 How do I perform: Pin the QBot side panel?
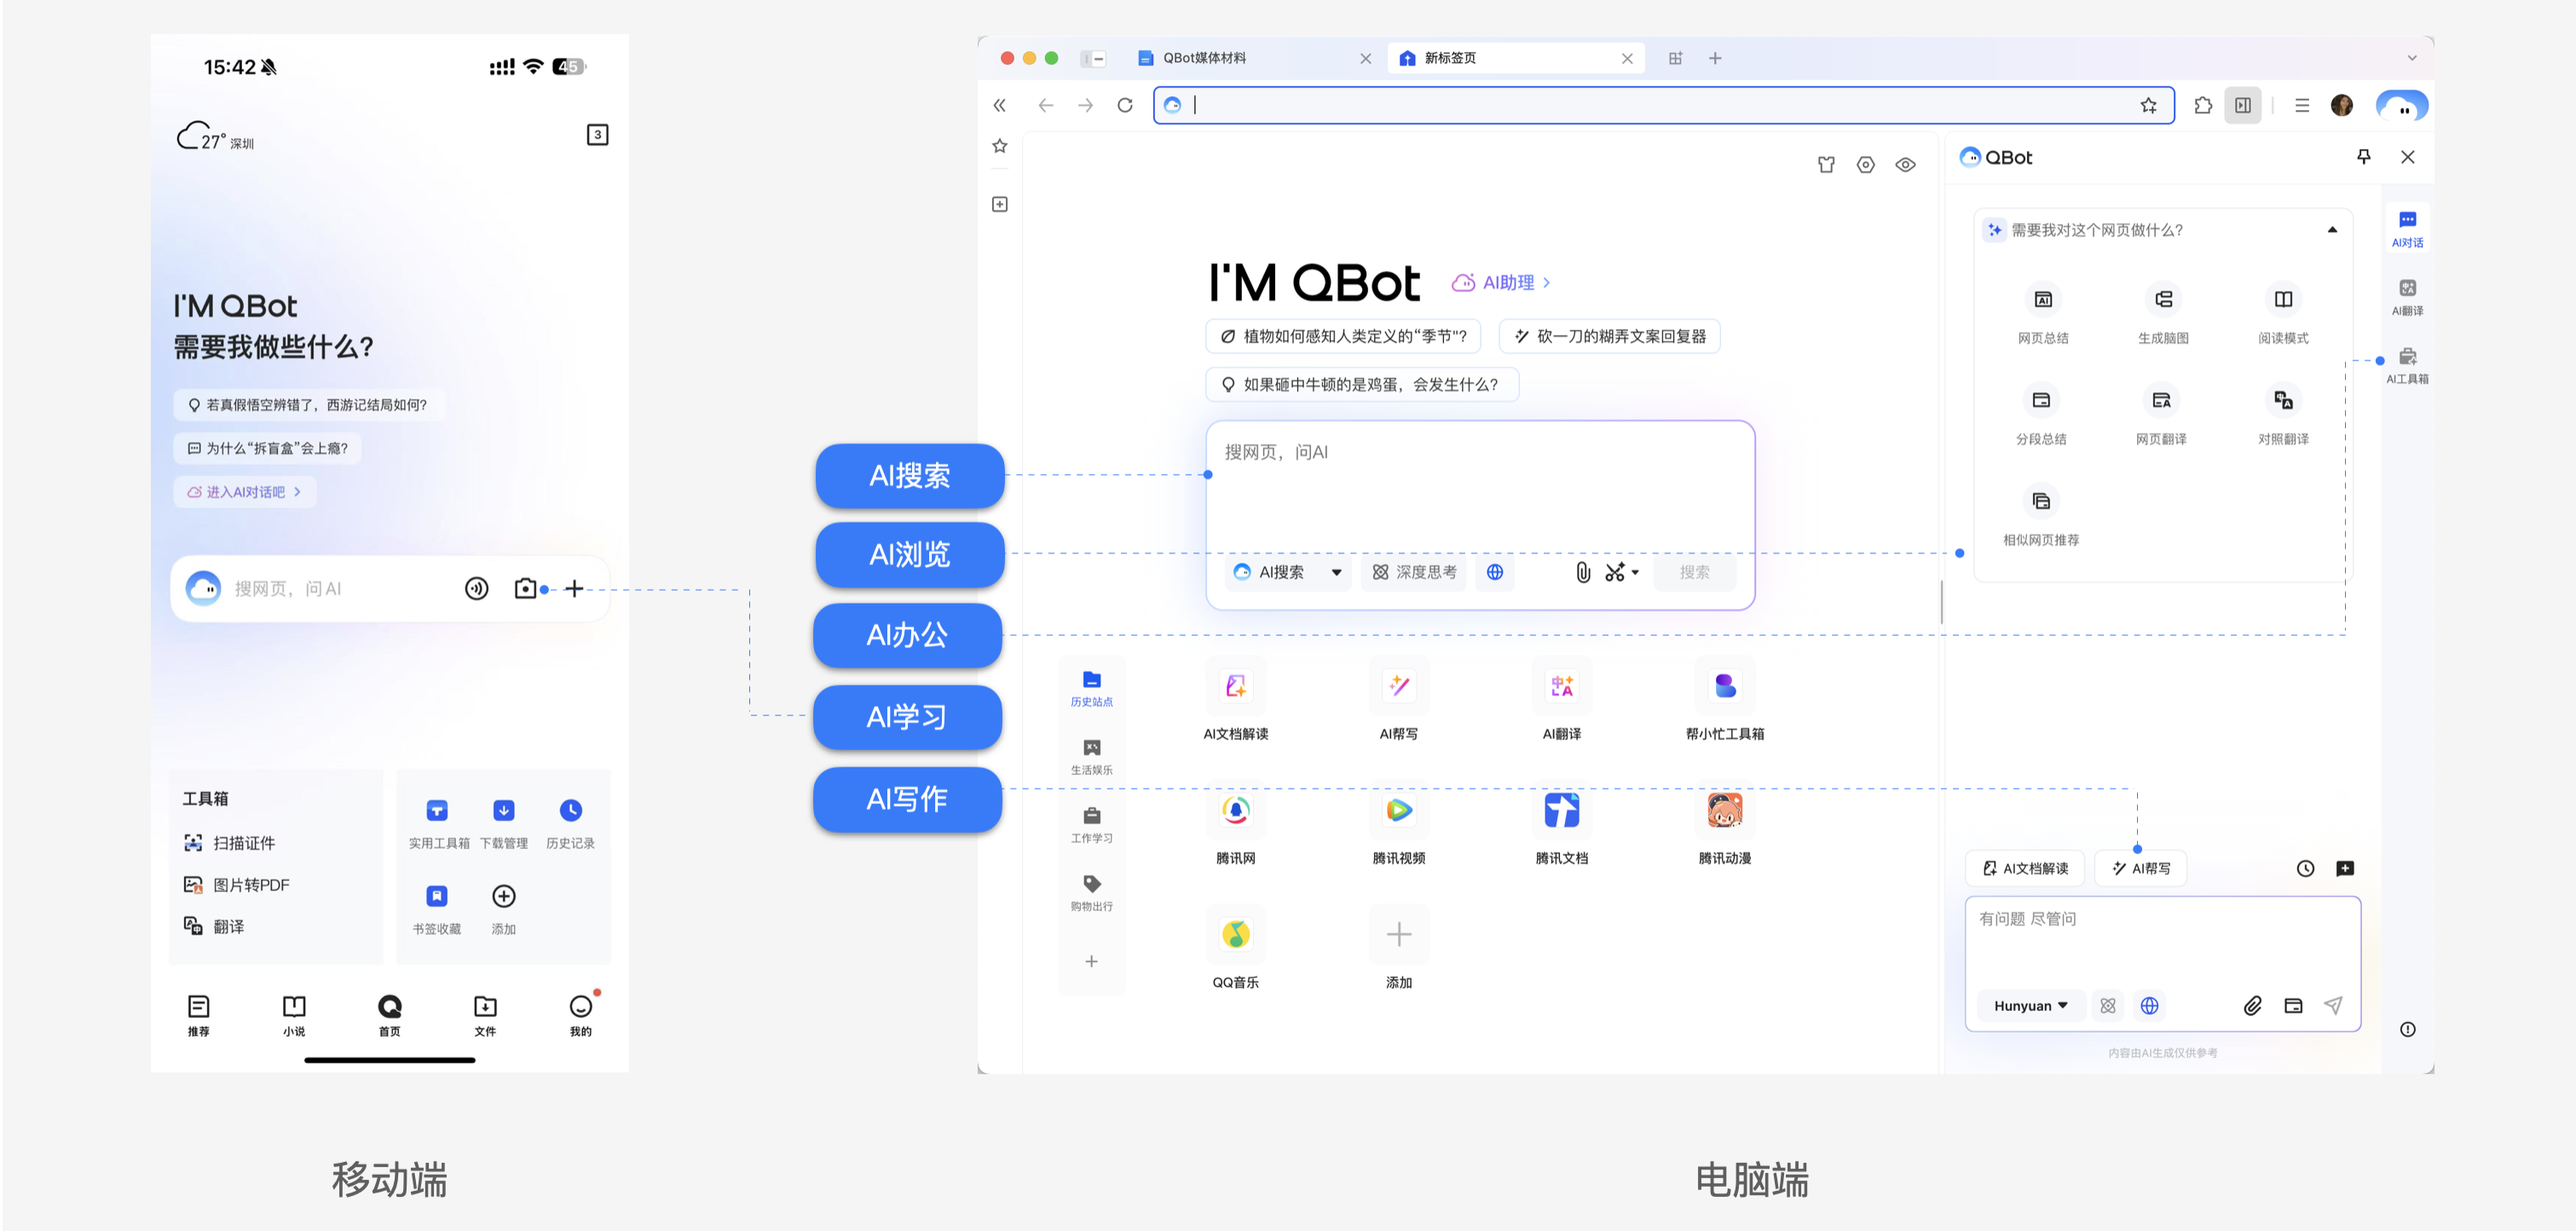click(2363, 157)
